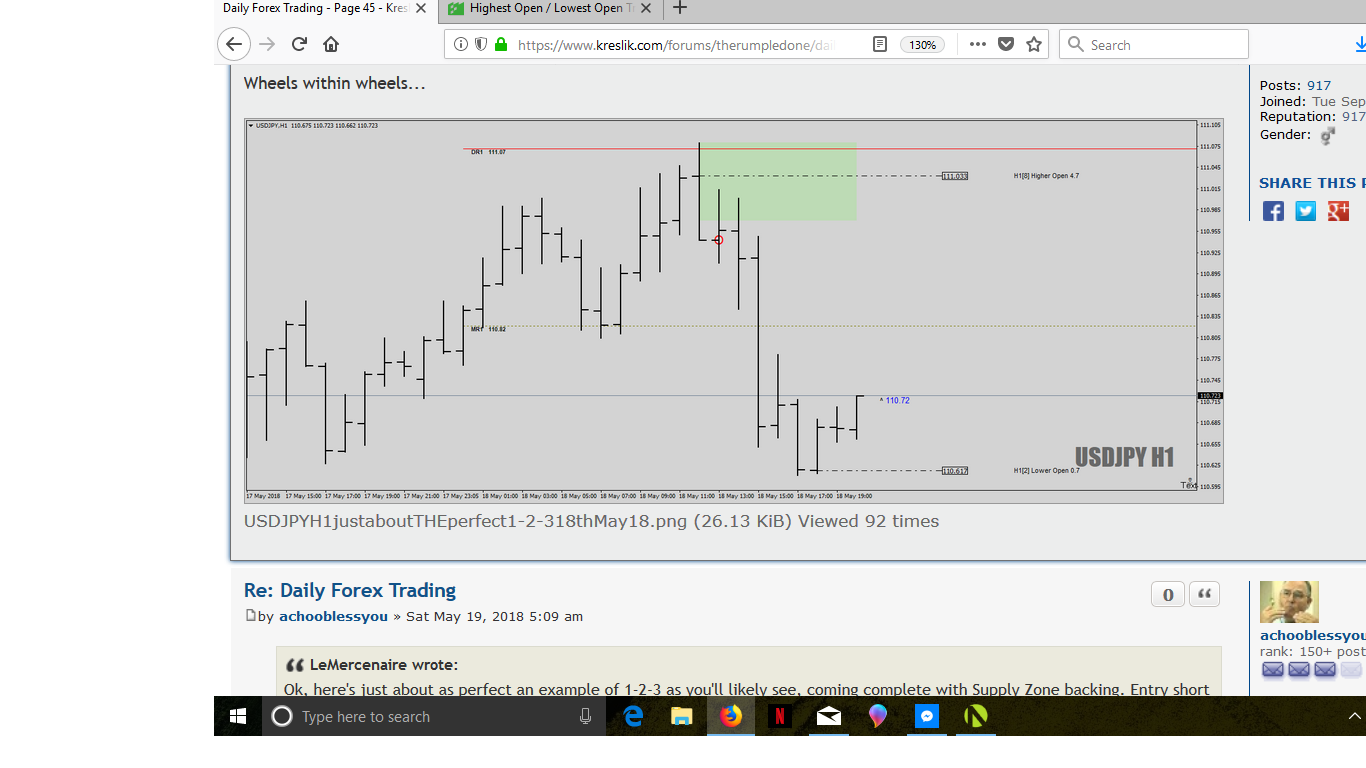
Task: Click the post icon beside 'by achooblessyou'
Action: coord(251,616)
